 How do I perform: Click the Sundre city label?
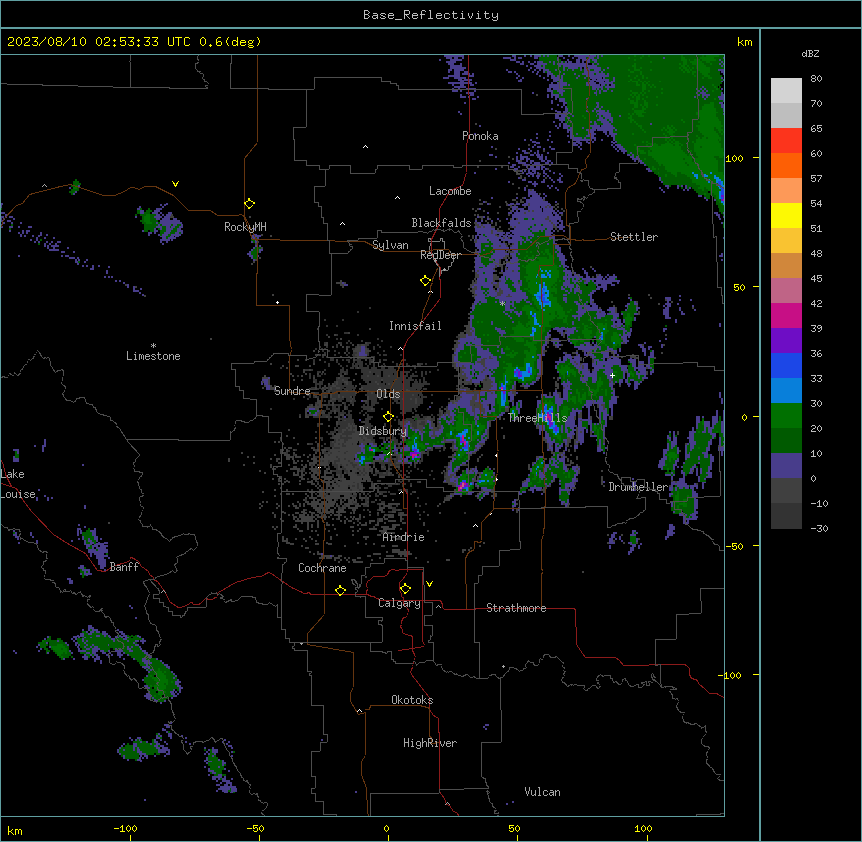292,391
